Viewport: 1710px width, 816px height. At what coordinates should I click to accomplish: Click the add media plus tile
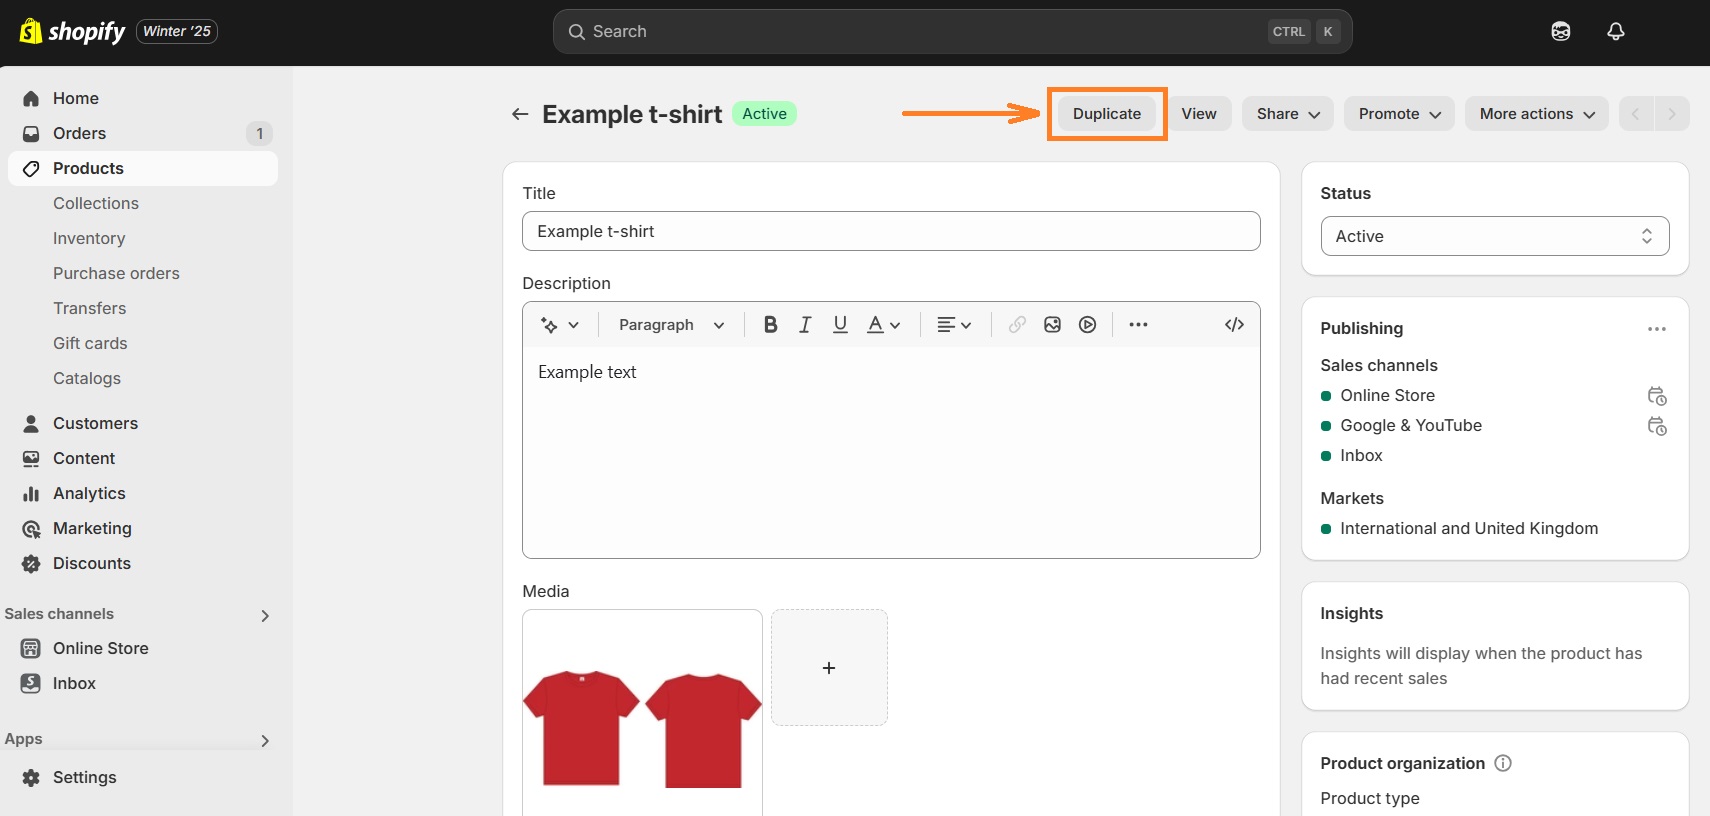829,668
